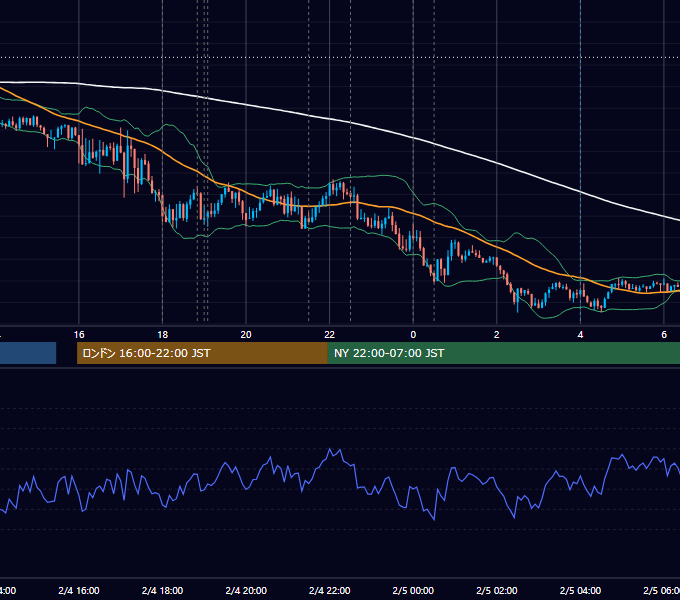Click the ロンドン 16:00-22:00 JST session band
The image size is (680, 600).
(202, 353)
